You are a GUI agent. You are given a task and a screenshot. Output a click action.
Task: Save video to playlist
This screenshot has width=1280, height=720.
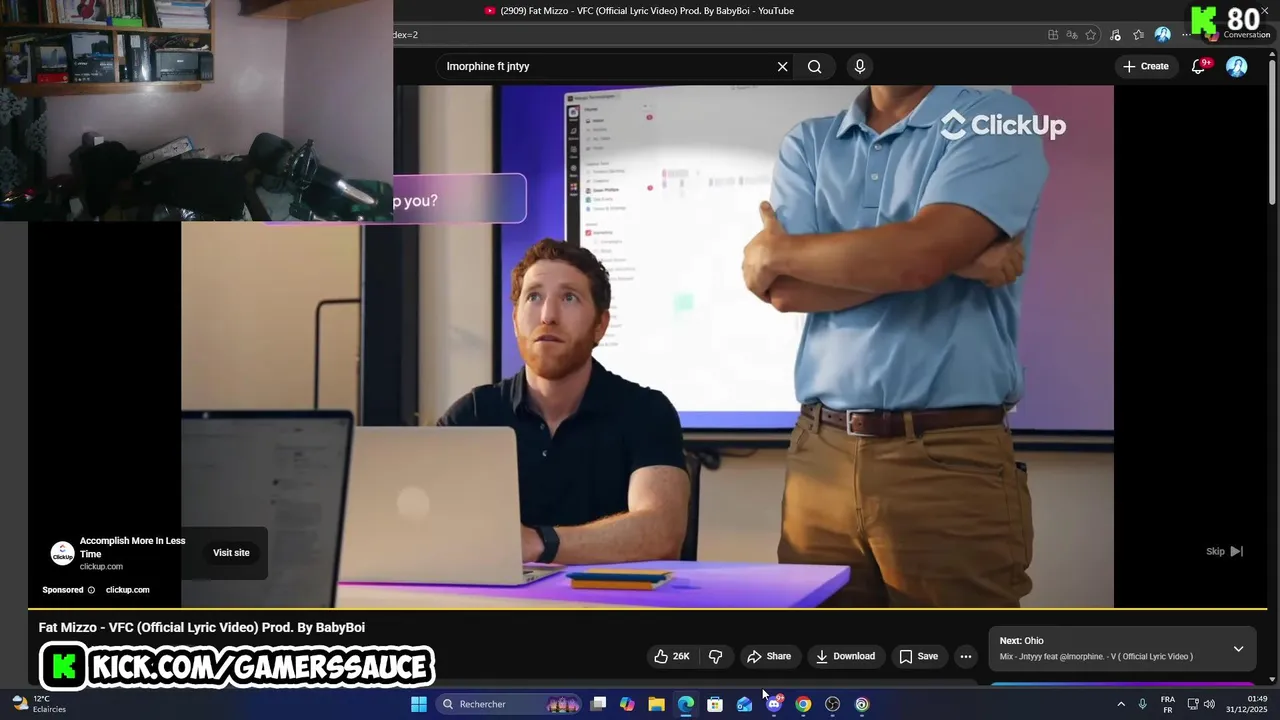tap(918, 656)
